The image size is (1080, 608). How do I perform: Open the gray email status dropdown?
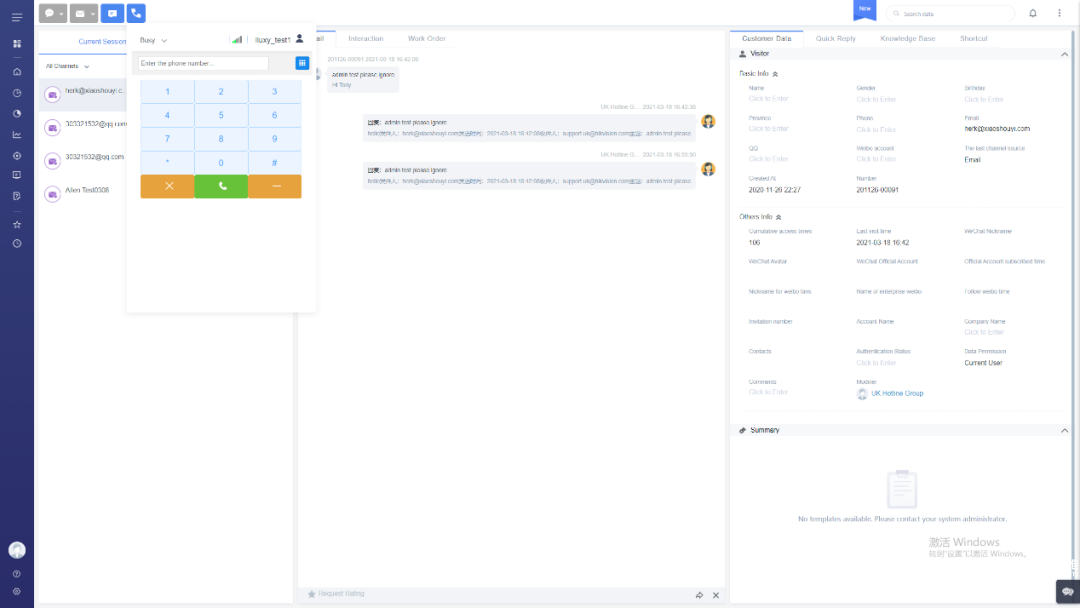(83, 13)
